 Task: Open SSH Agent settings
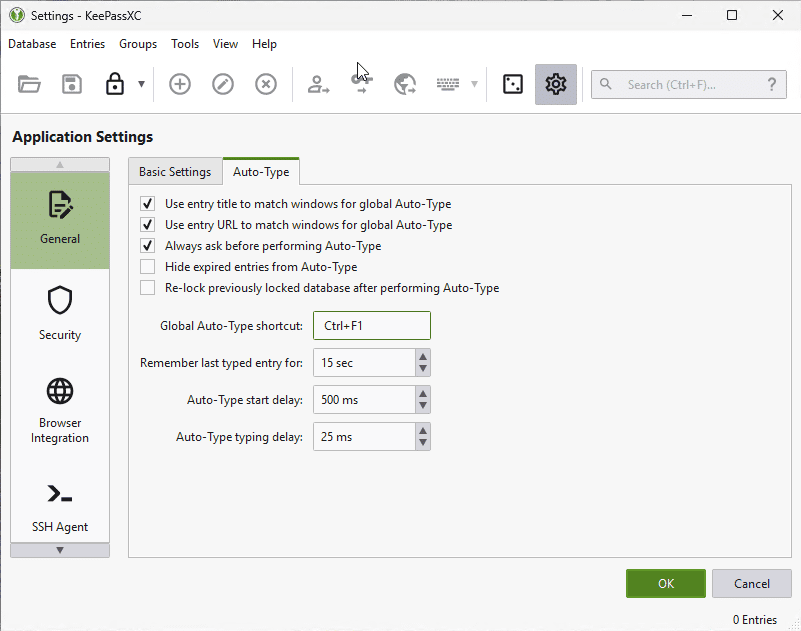pos(60,508)
